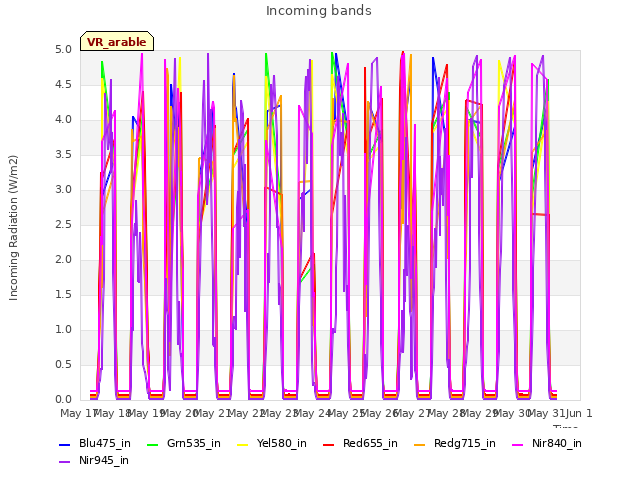Click the 1.0 y-axis tick label
This screenshot has height=480, width=640.
point(63,329)
